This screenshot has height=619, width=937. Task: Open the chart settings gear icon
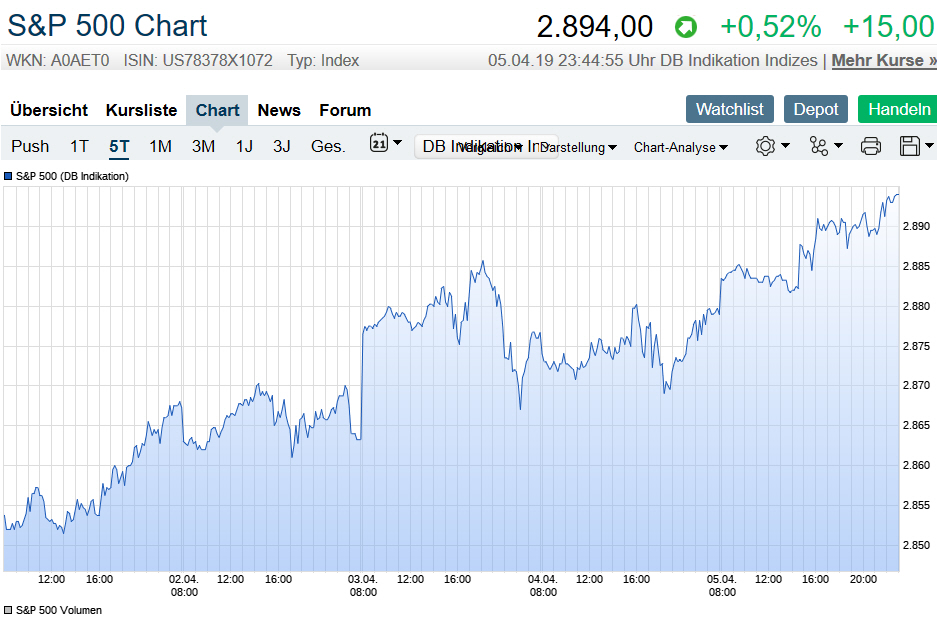pos(765,146)
